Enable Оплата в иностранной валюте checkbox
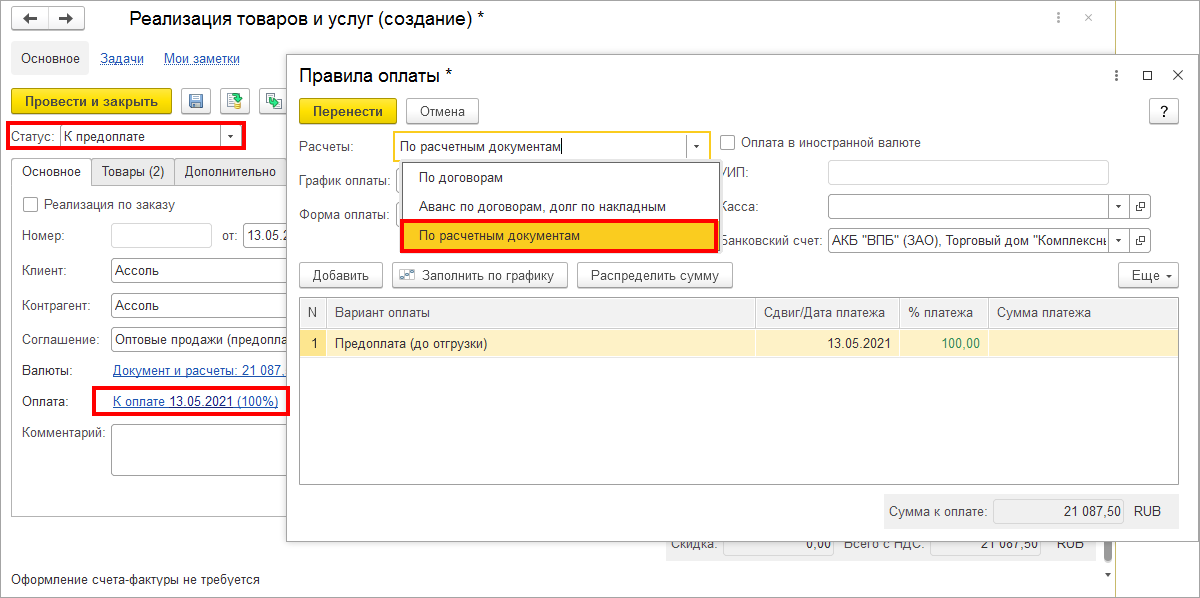This screenshot has height=598, width=1200. [728, 142]
